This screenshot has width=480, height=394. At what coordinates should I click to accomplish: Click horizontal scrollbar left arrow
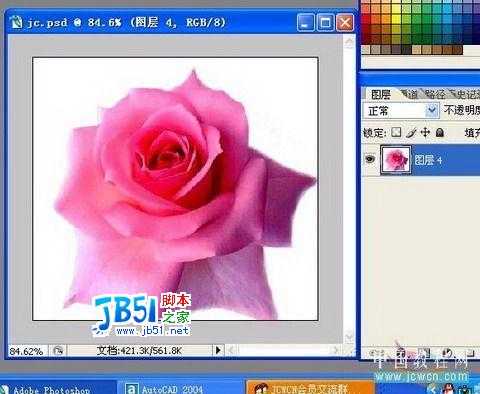coord(231,350)
